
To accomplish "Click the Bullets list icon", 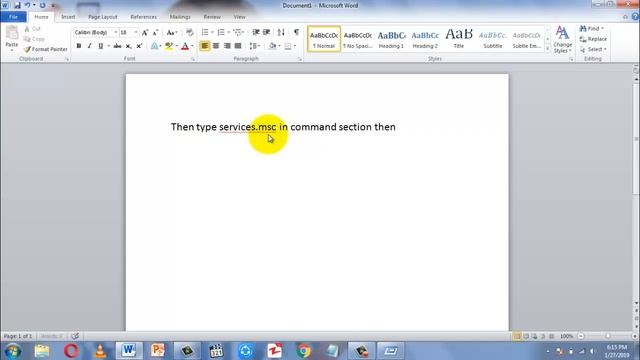I will pyautogui.click(x=205, y=32).
